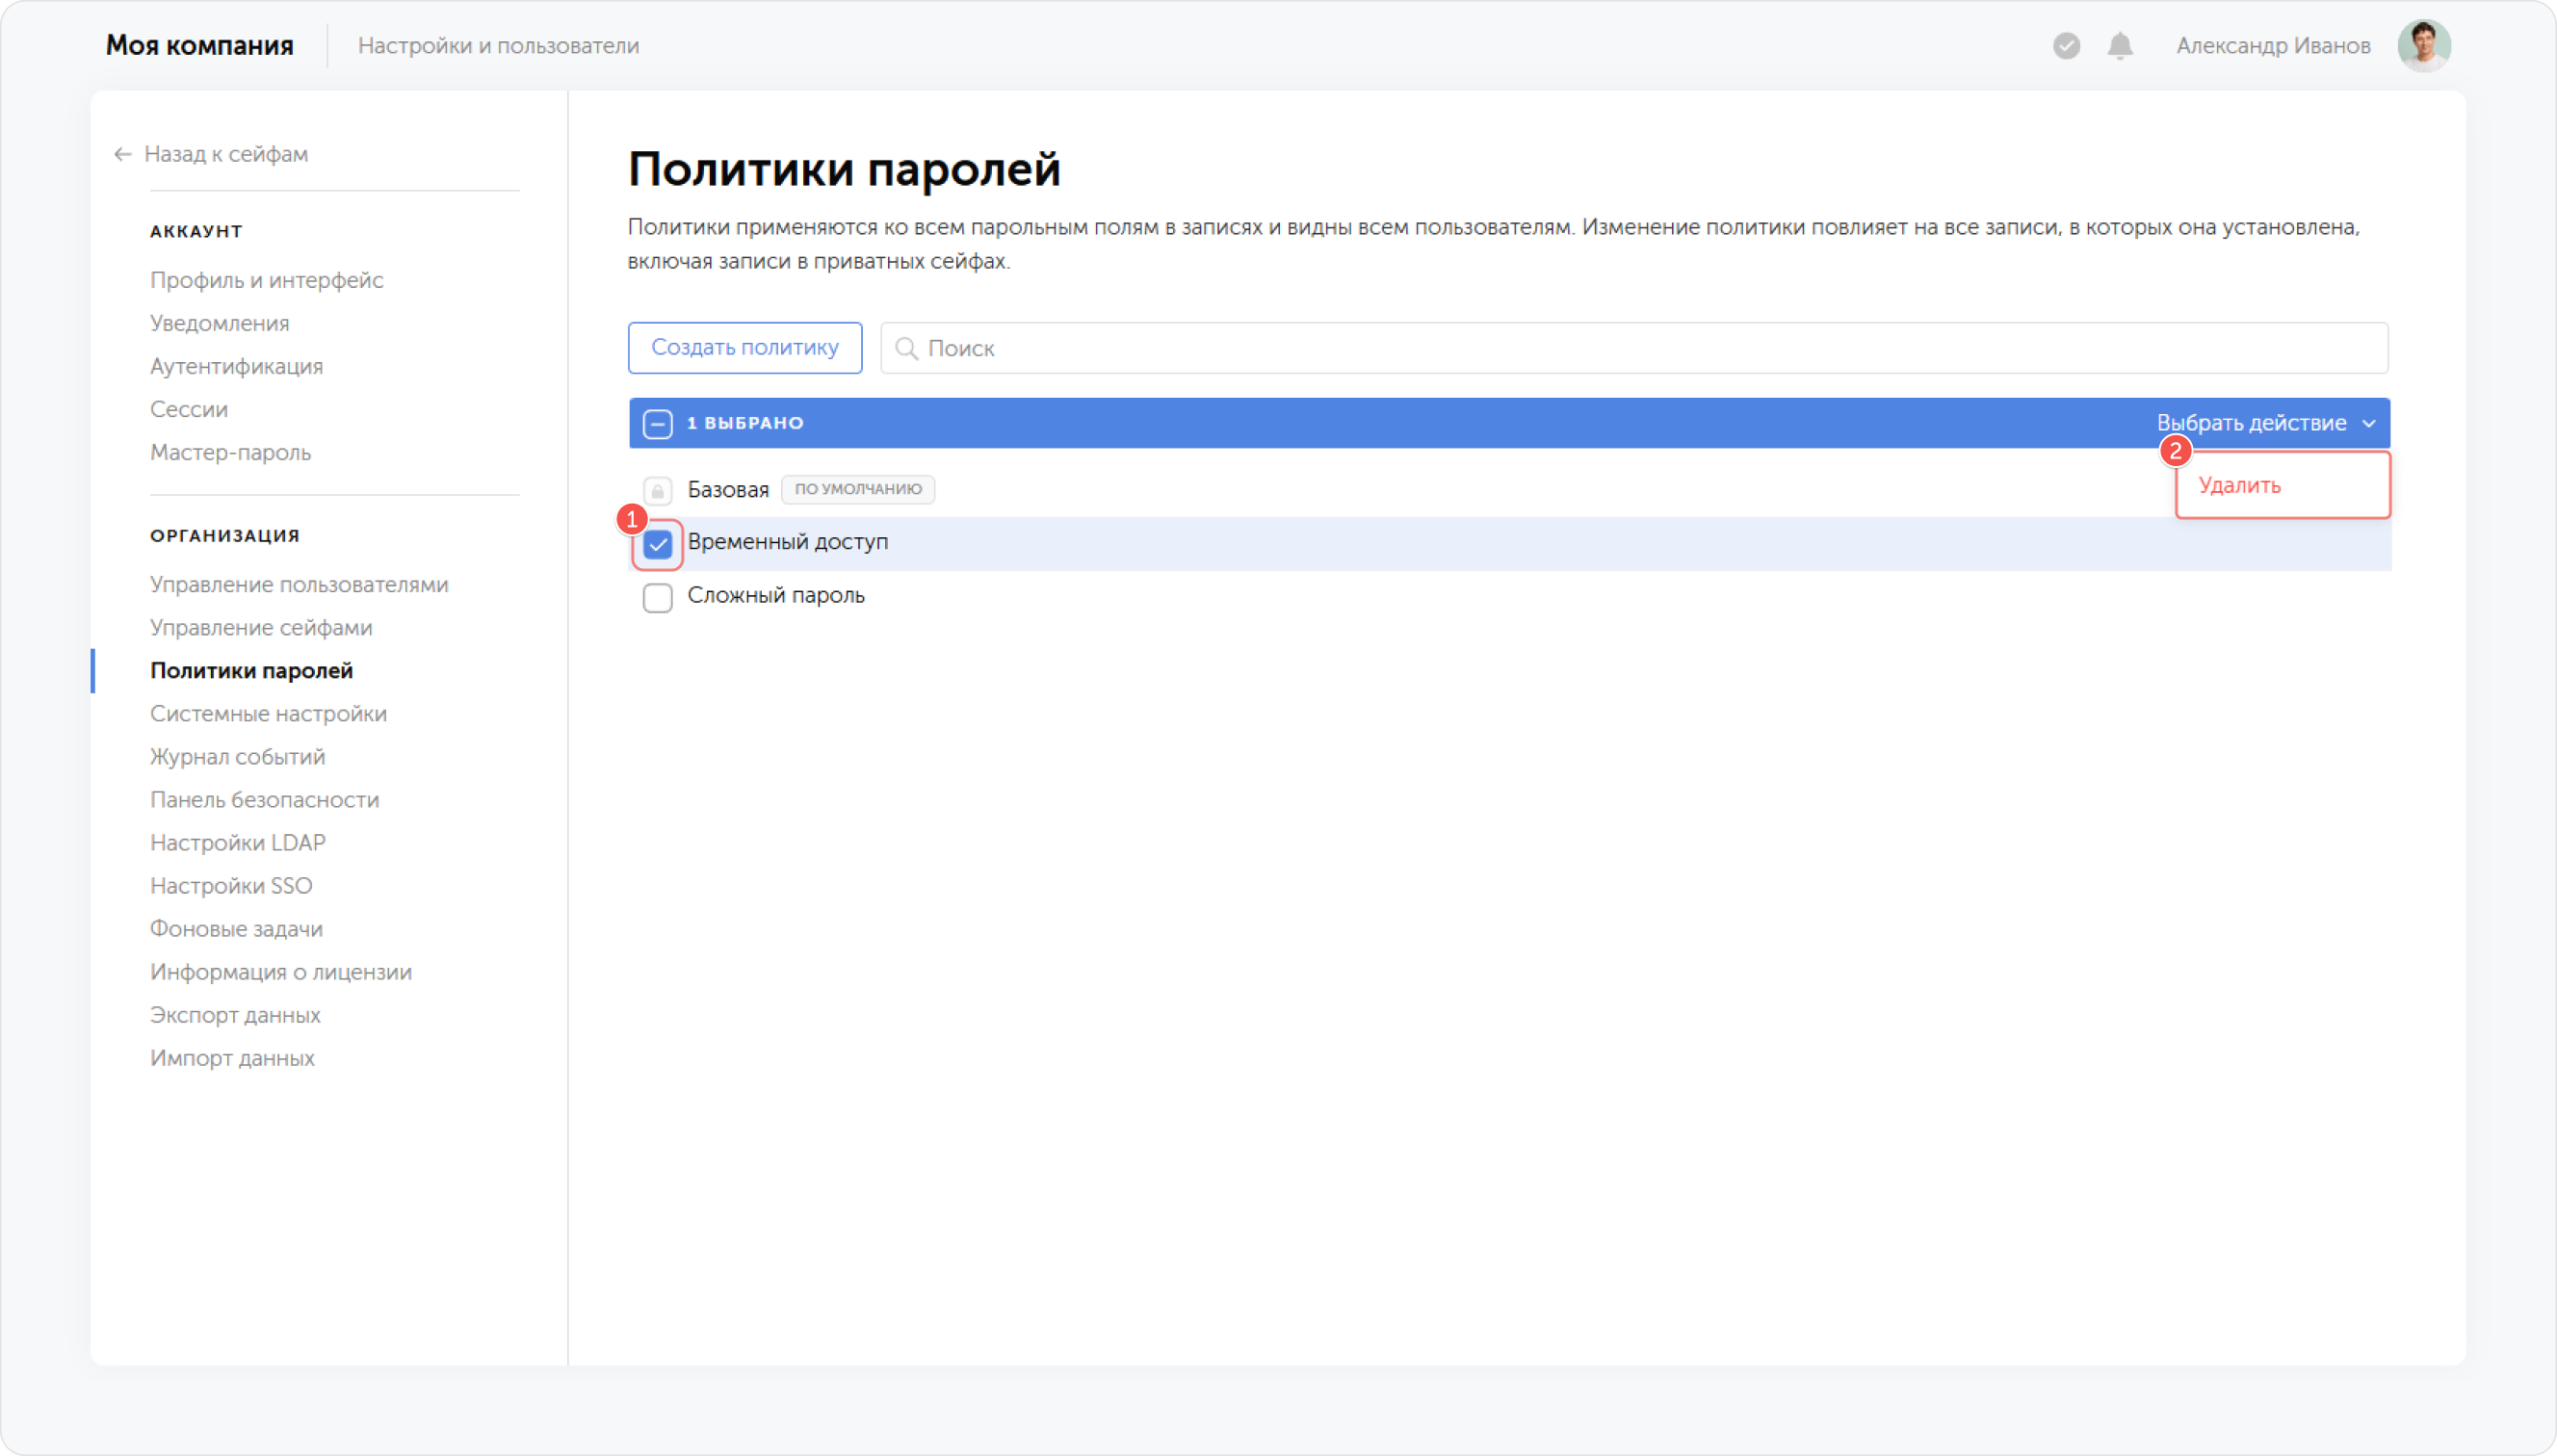Check the Сложный пароль checkbox
2557x1456 pixels.
[657, 597]
